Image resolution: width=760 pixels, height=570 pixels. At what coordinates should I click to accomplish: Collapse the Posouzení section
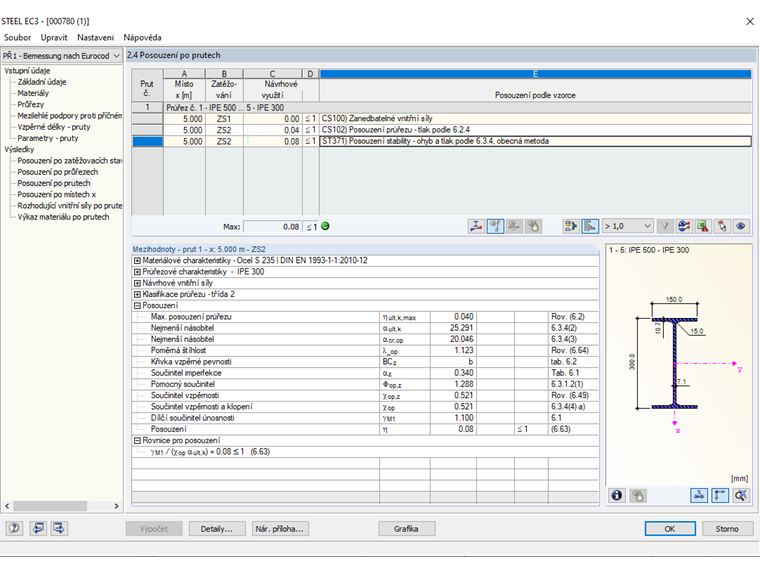(x=137, y=306)
